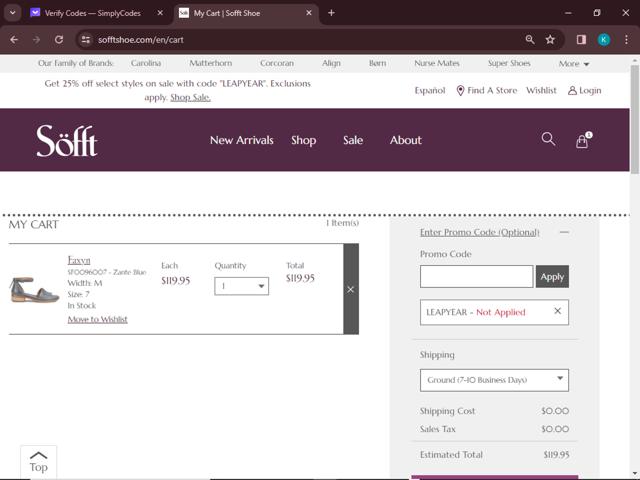Open the Chrome three-dot menu
The width and height of the screenshot is (640, 480).
[x=626, y=40]
